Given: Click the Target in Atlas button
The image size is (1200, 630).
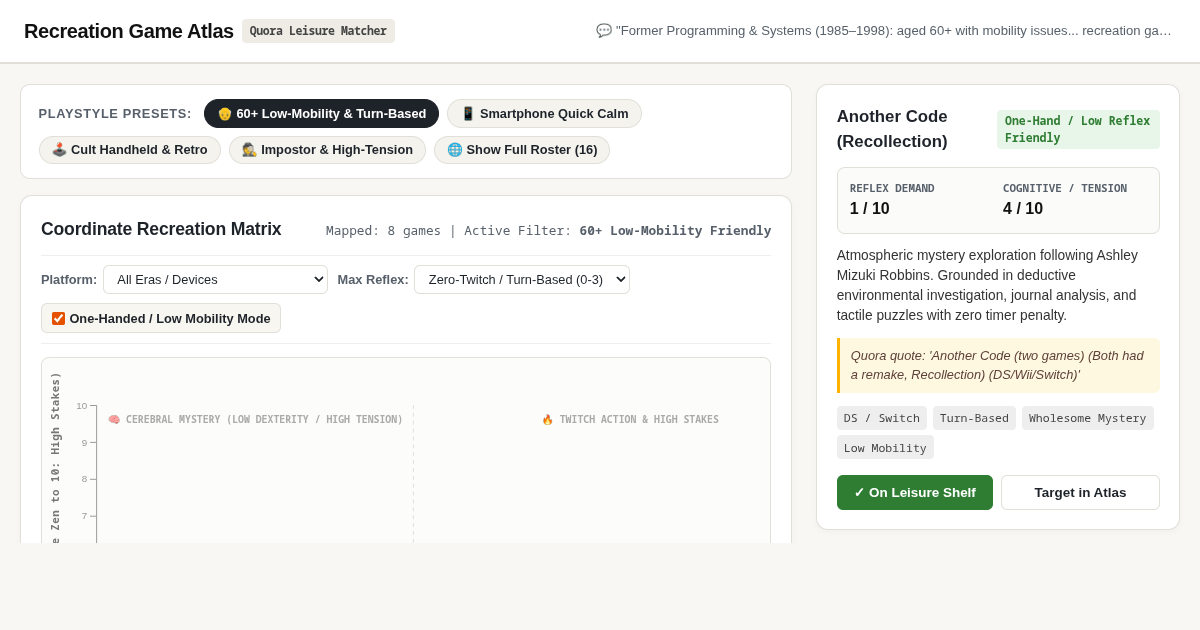Looking at the screenshot, I should tap(1080, 492).
